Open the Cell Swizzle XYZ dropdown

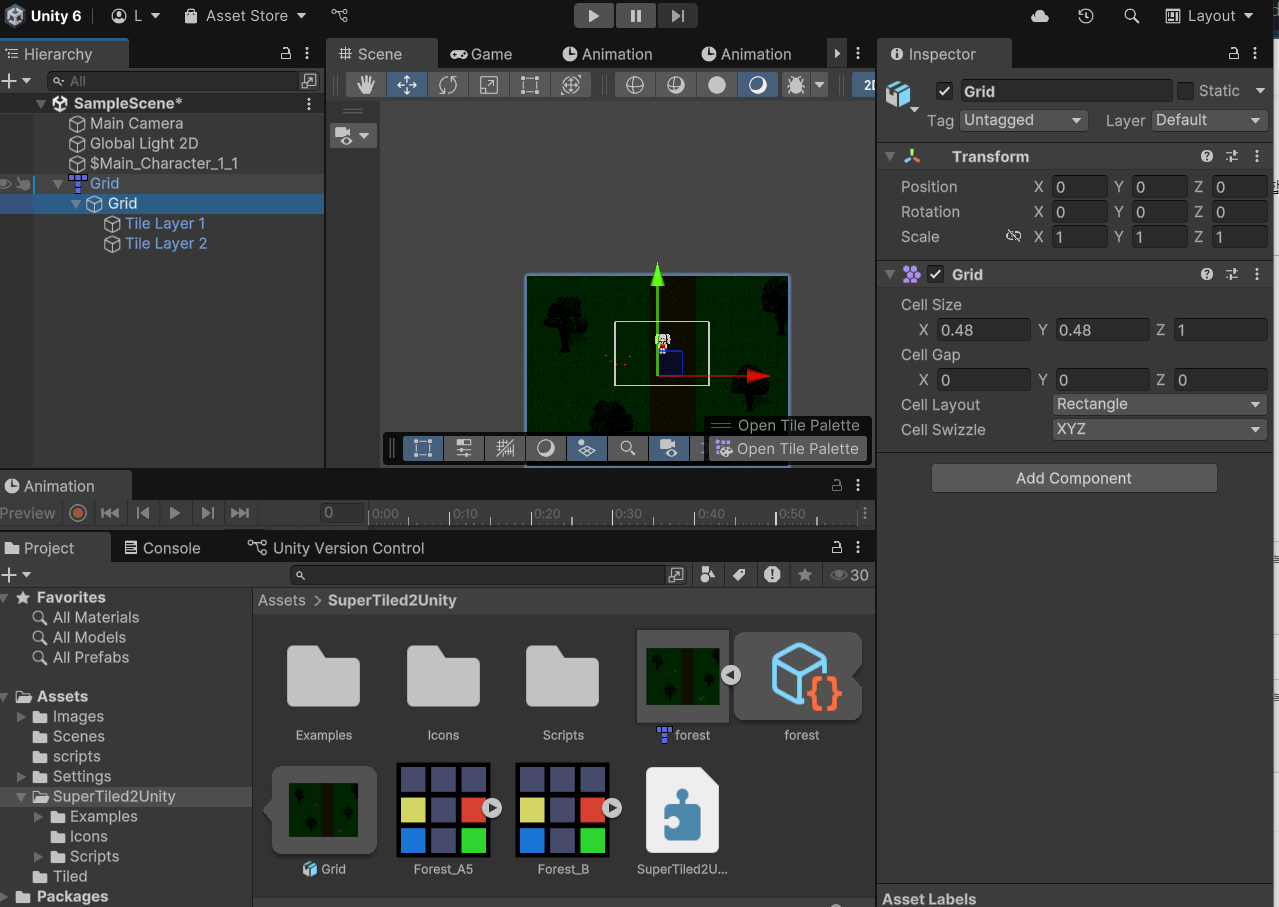(1160, 429)
